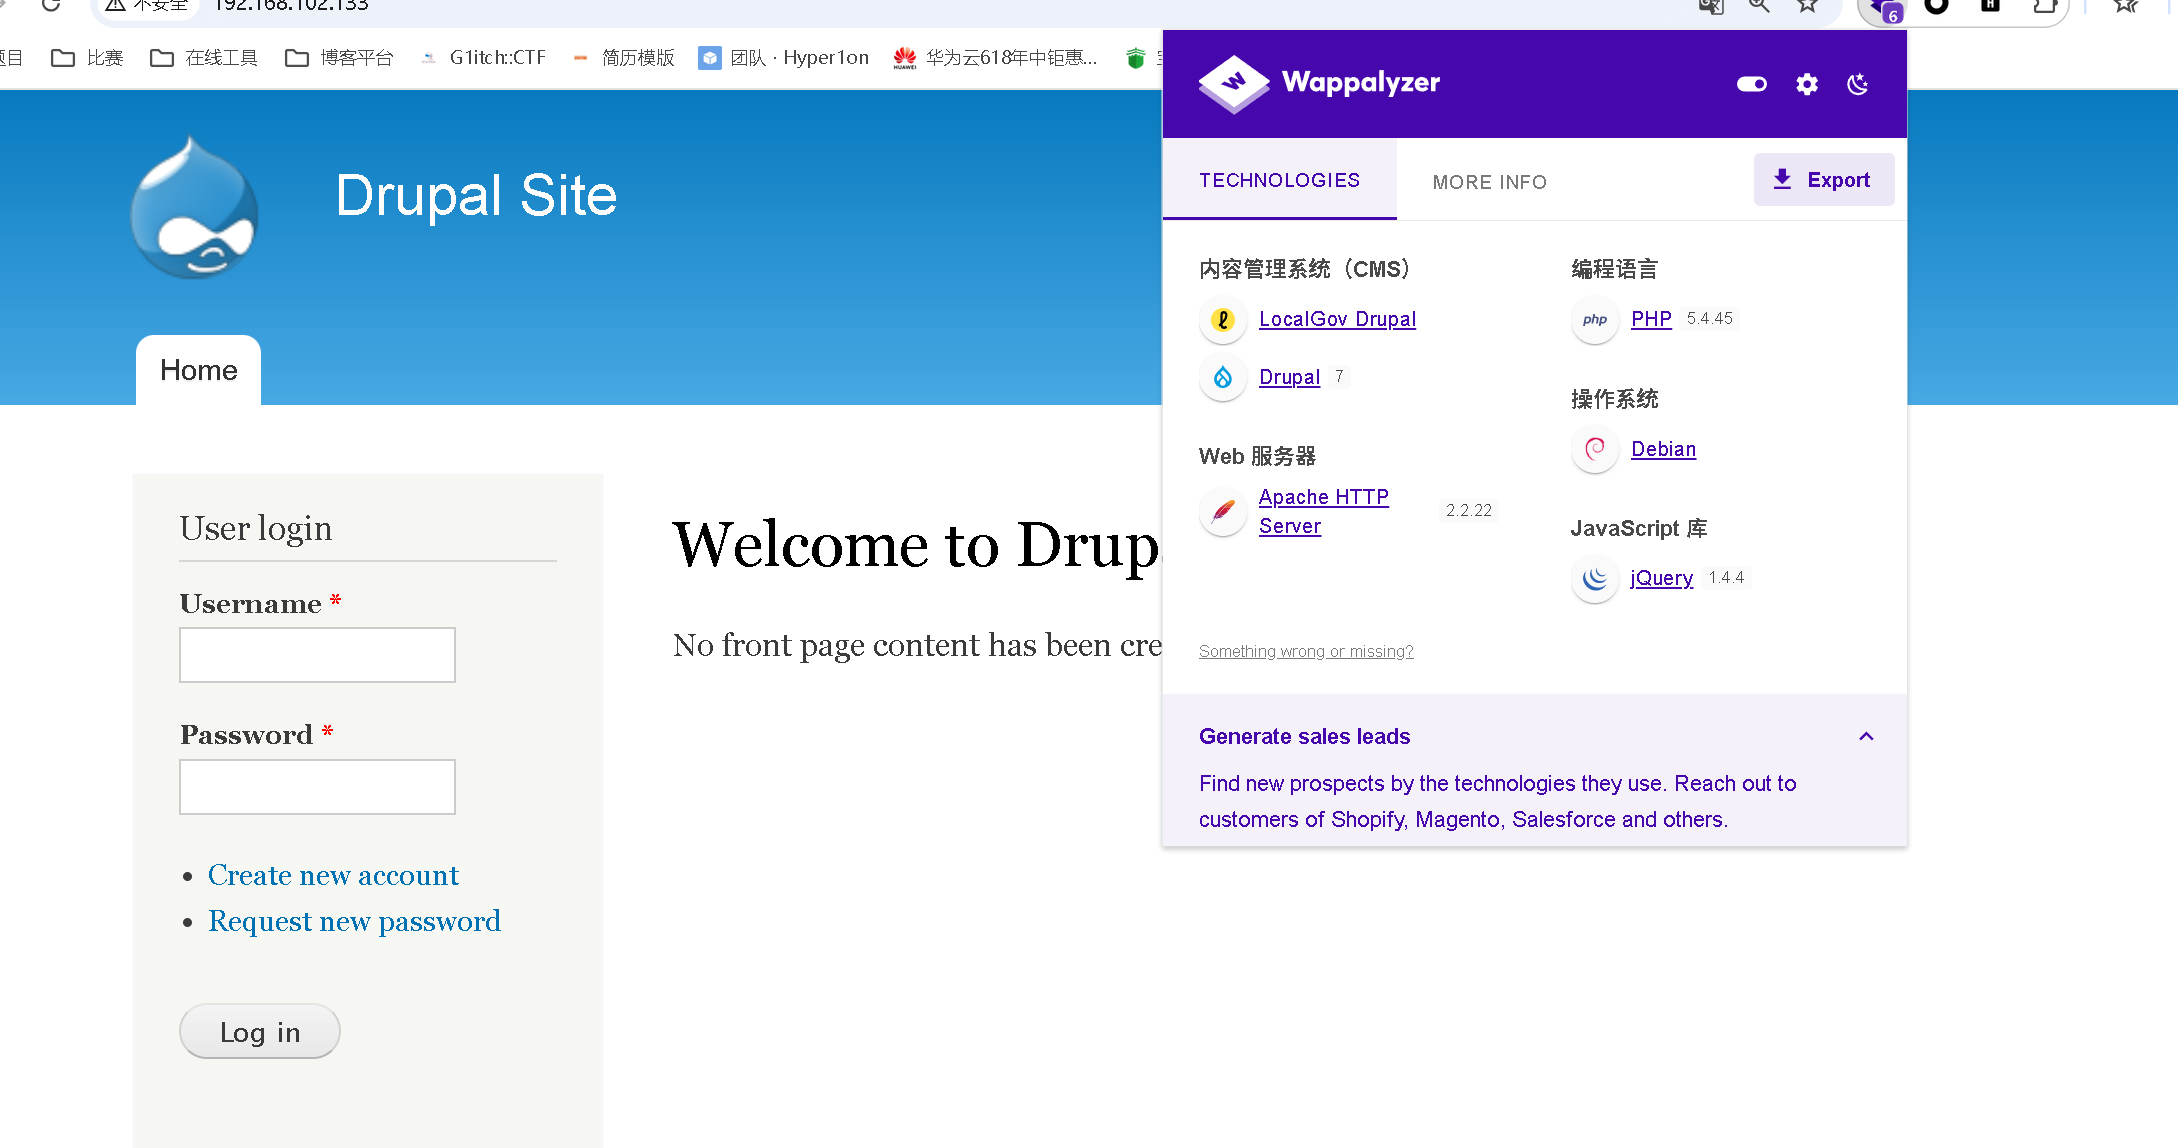Open the Create new account link
2178x1148 pixels.
pyautogui.click(x=333, y=875)
